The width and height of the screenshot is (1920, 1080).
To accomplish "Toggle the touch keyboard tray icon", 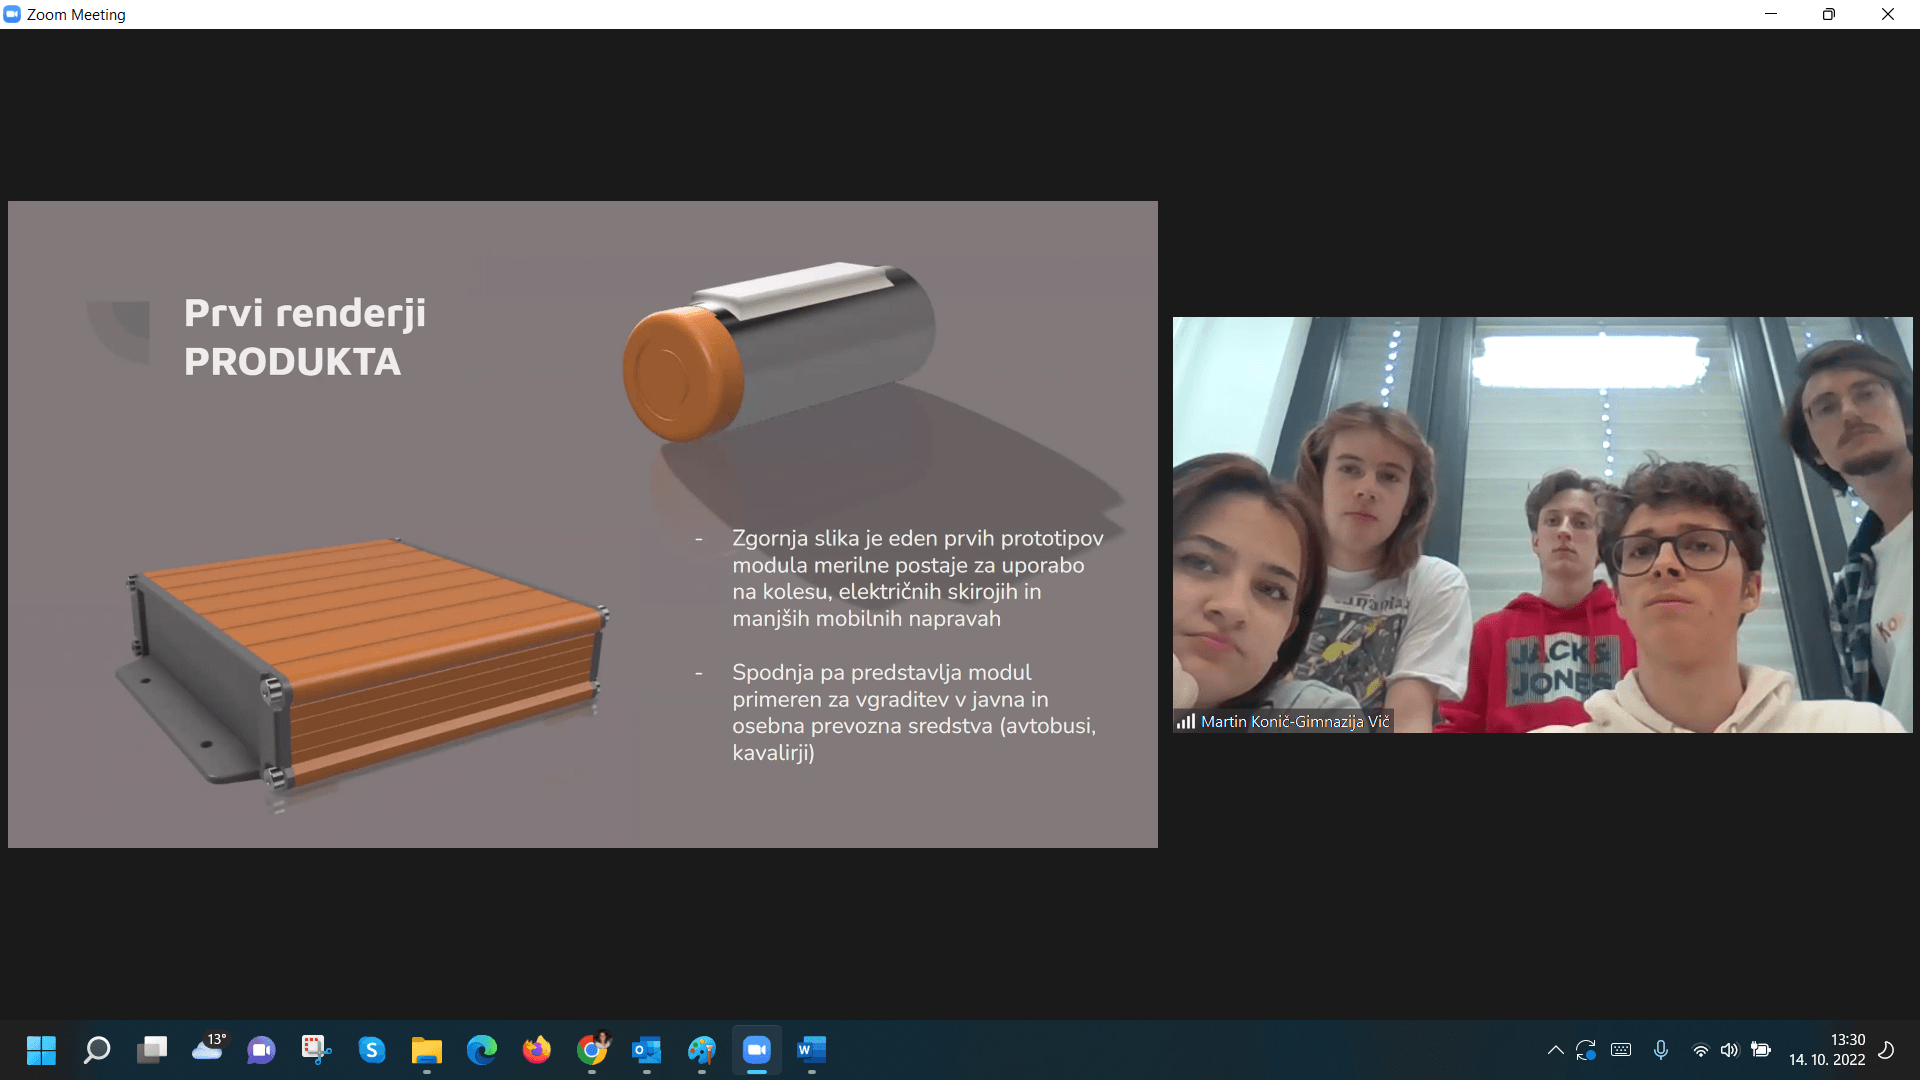I will (x=1621, y=1050).
